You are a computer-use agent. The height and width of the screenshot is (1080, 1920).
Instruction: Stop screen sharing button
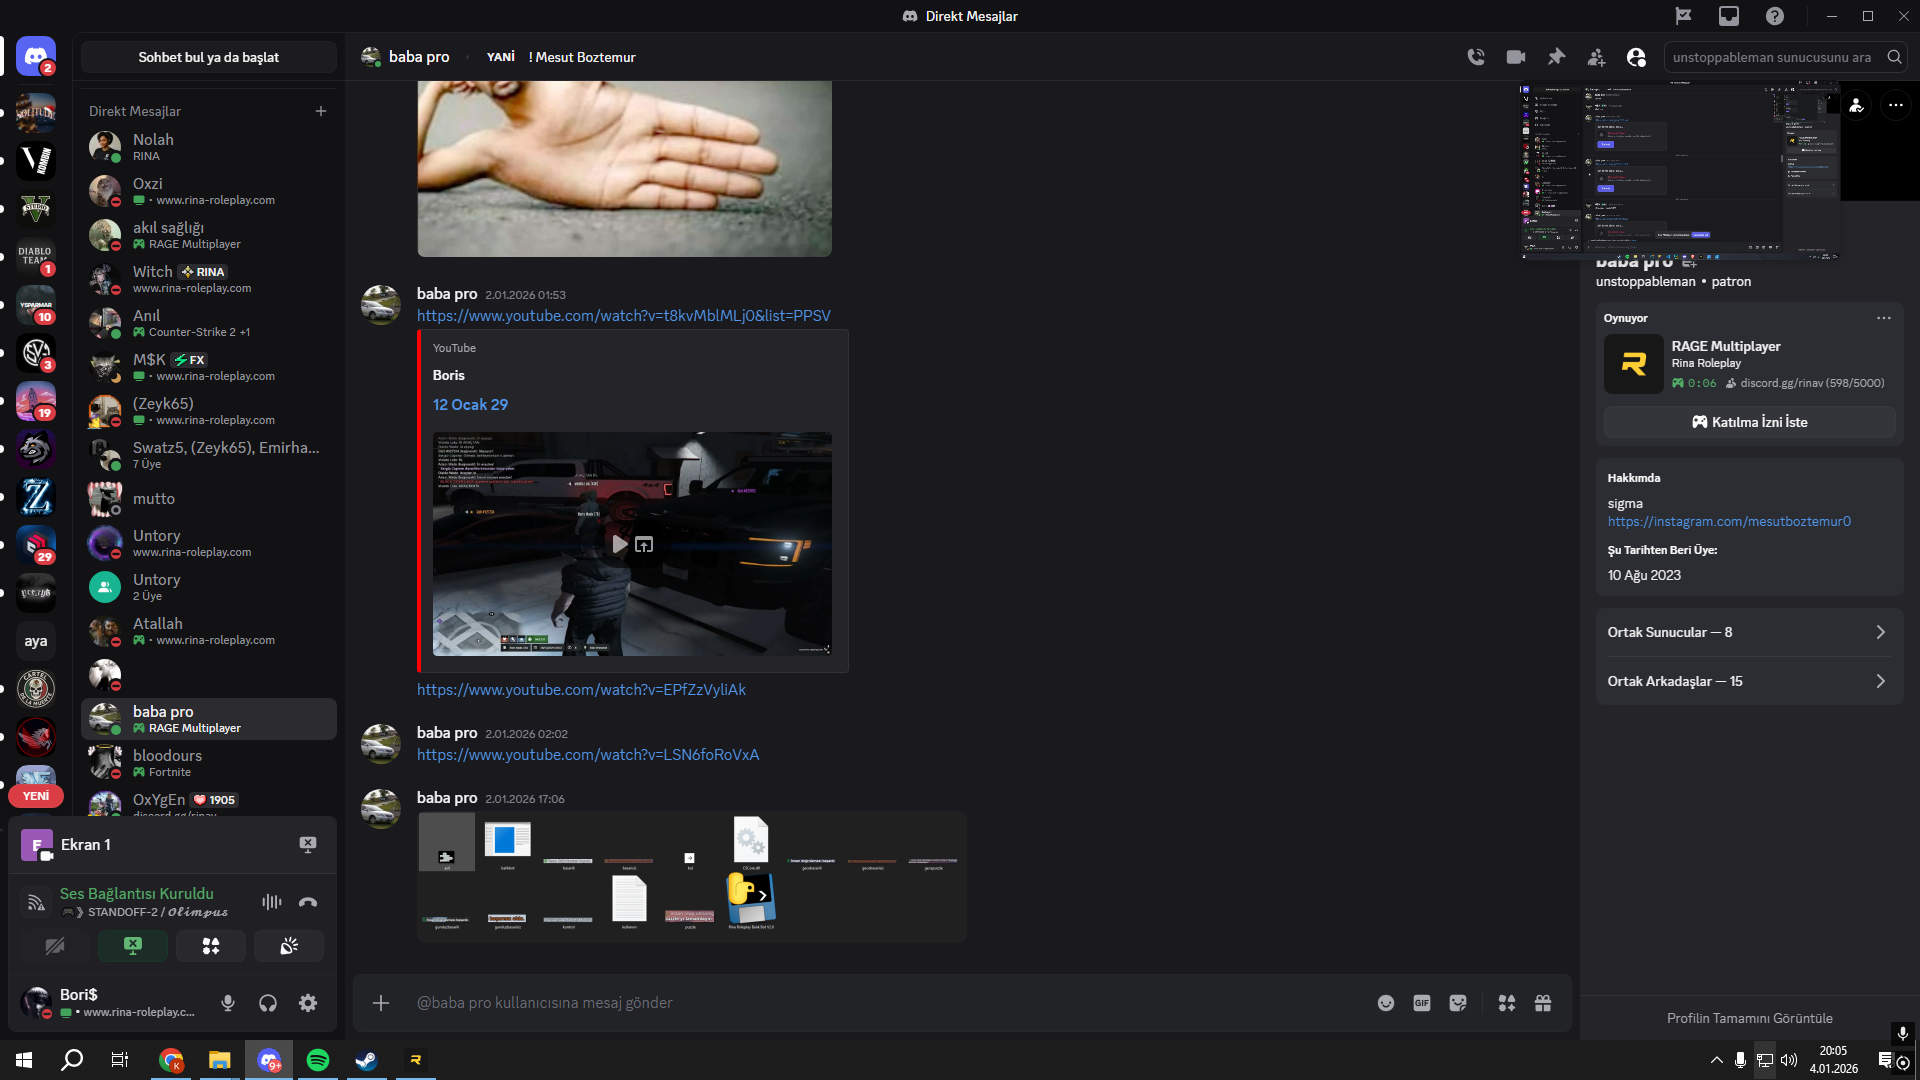[133, 946]
